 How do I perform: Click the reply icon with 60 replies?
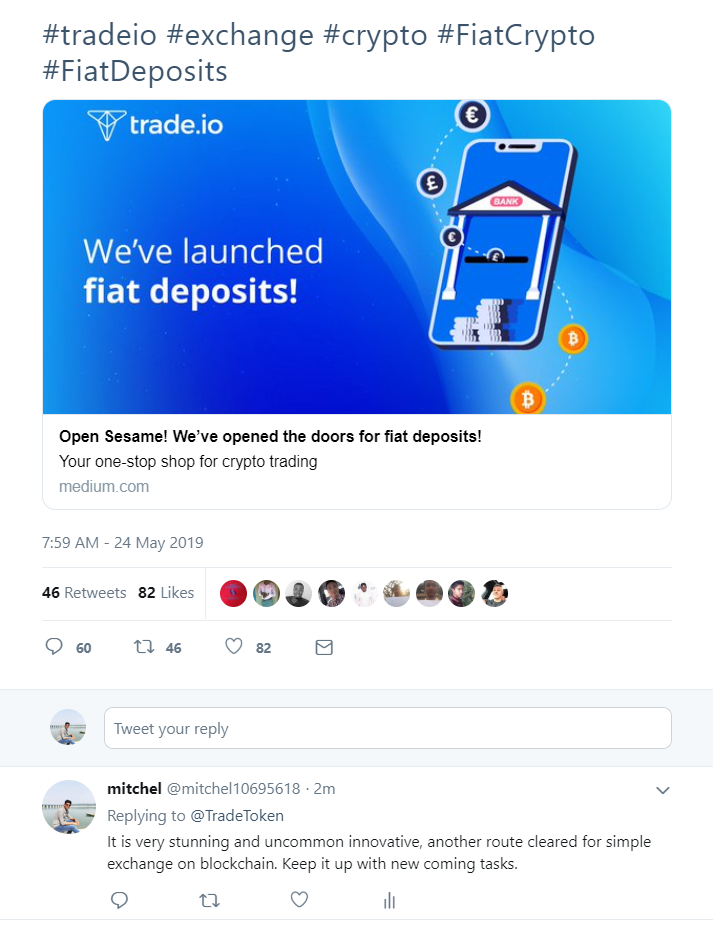55,647
